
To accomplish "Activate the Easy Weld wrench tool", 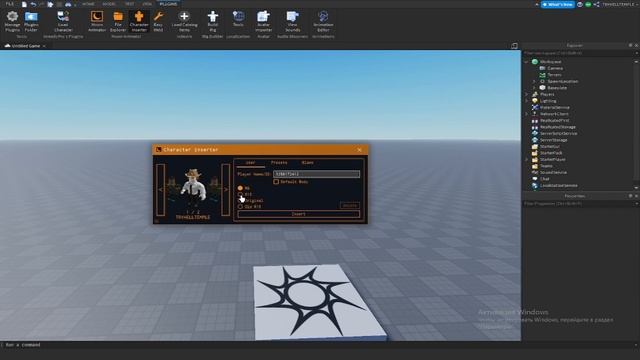I will click(158, 21).
